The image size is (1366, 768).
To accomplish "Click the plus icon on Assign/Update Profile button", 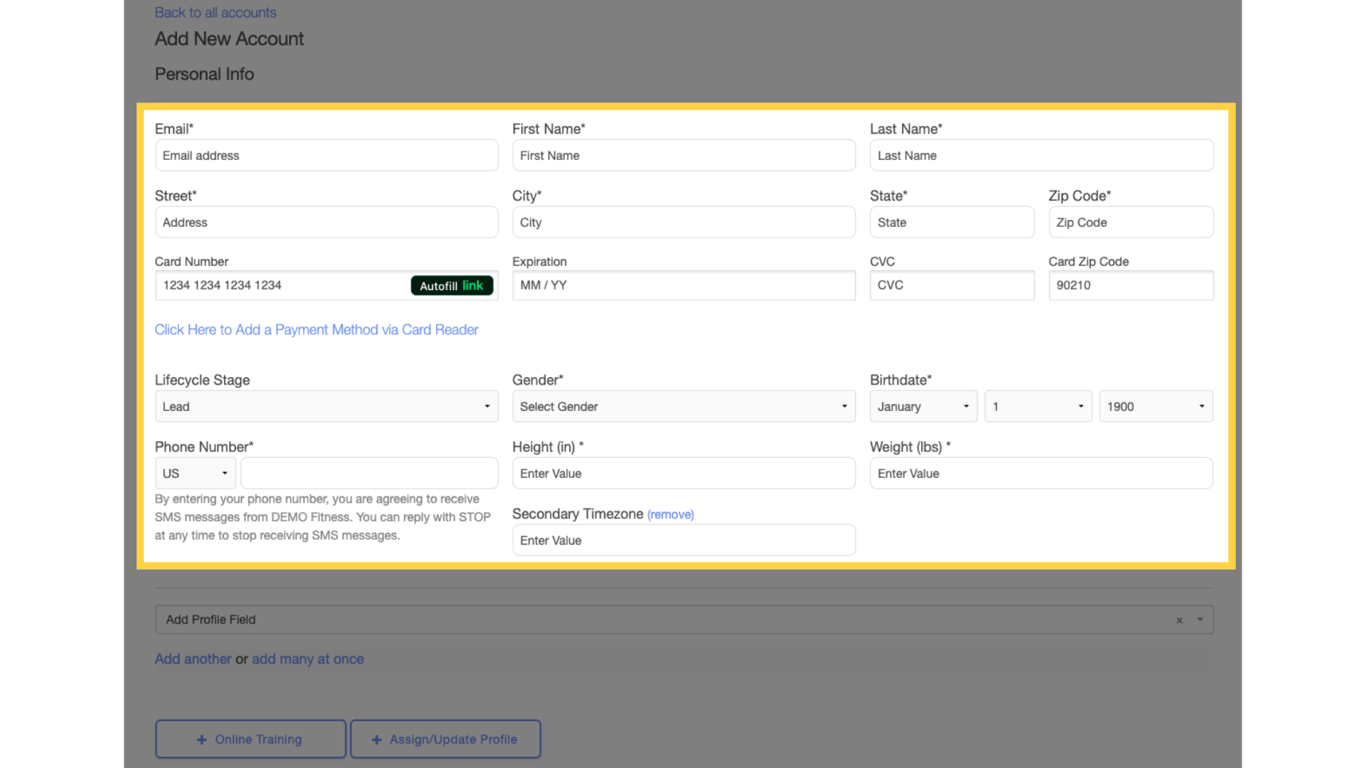I will pyautogui.click(x=377, y=739).
